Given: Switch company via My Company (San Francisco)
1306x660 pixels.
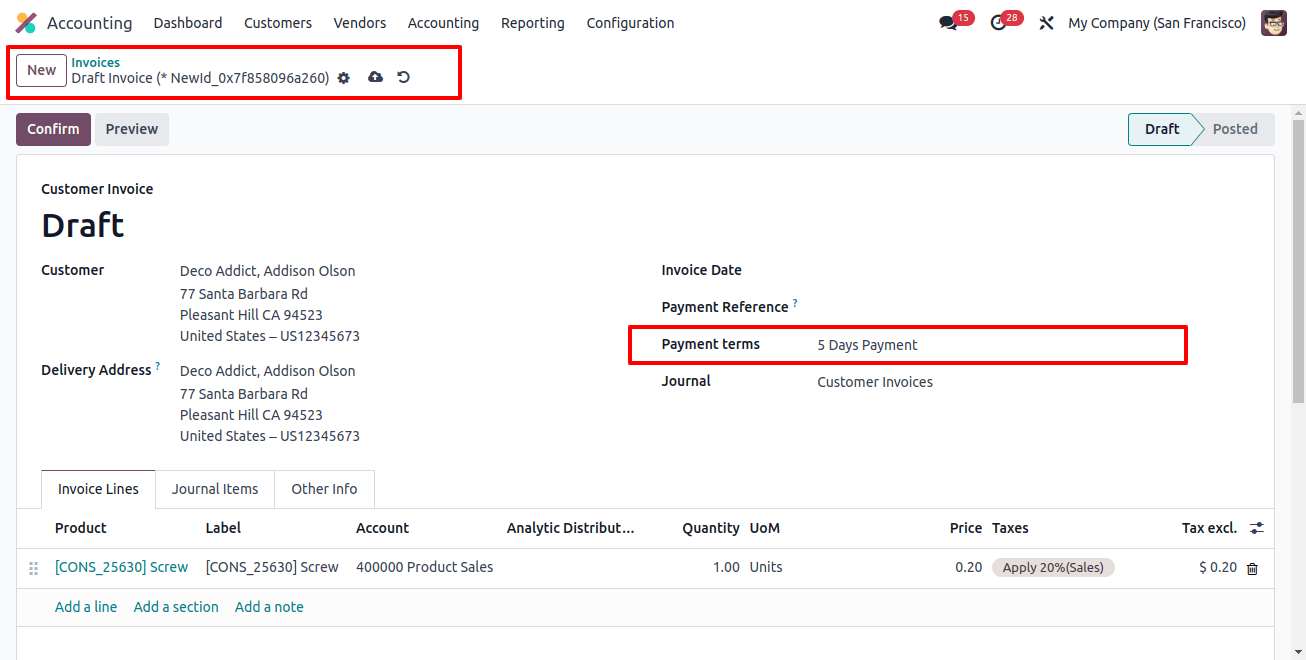Looking at the screenshot, I should [x=1157, y=23].
